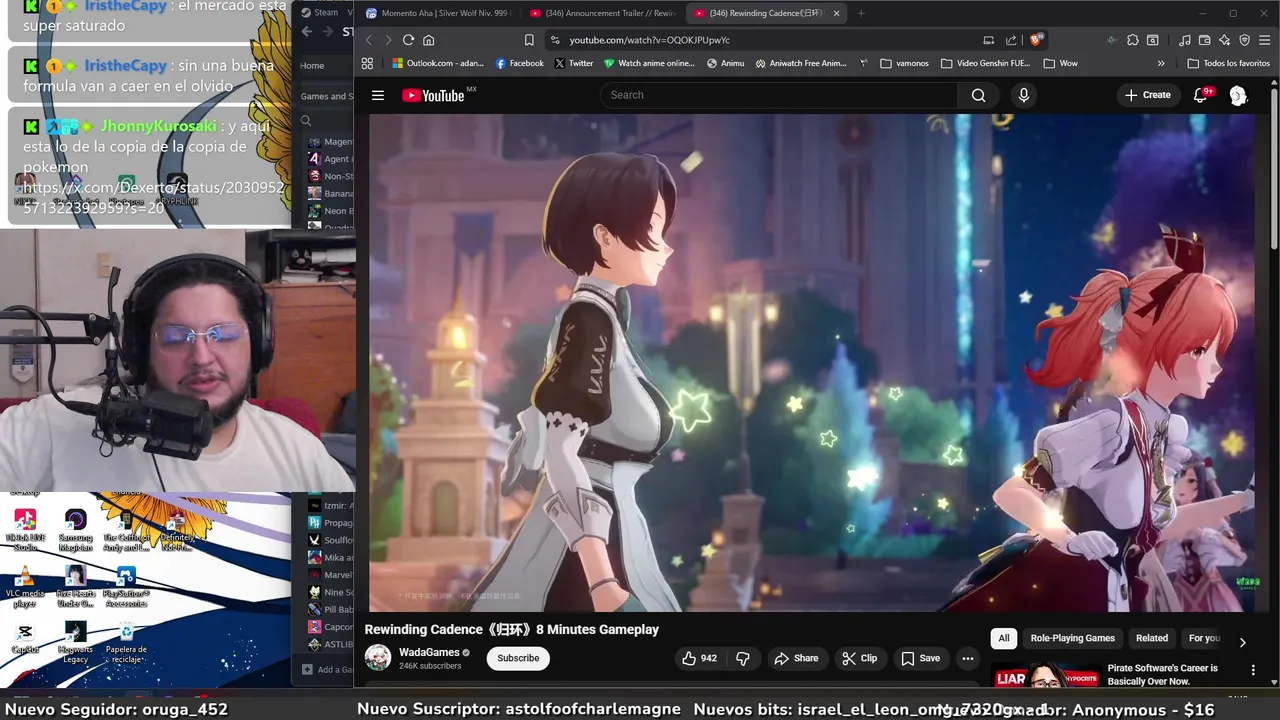Image resolution: width=1280 pixels, height=720 pixels.
Task: Open Pill Baby in the Steam games list
Action: [331, 609]
